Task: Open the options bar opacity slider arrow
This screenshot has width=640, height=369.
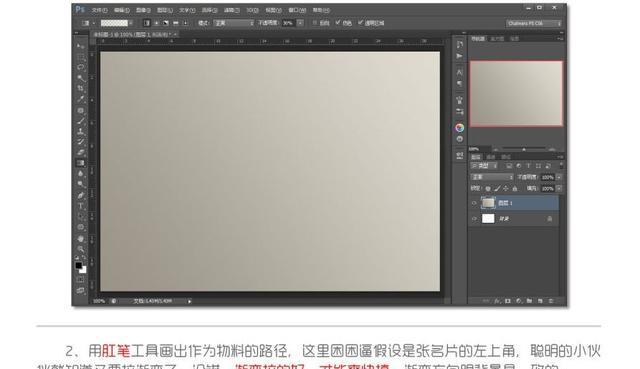Action: pos(300,23)
